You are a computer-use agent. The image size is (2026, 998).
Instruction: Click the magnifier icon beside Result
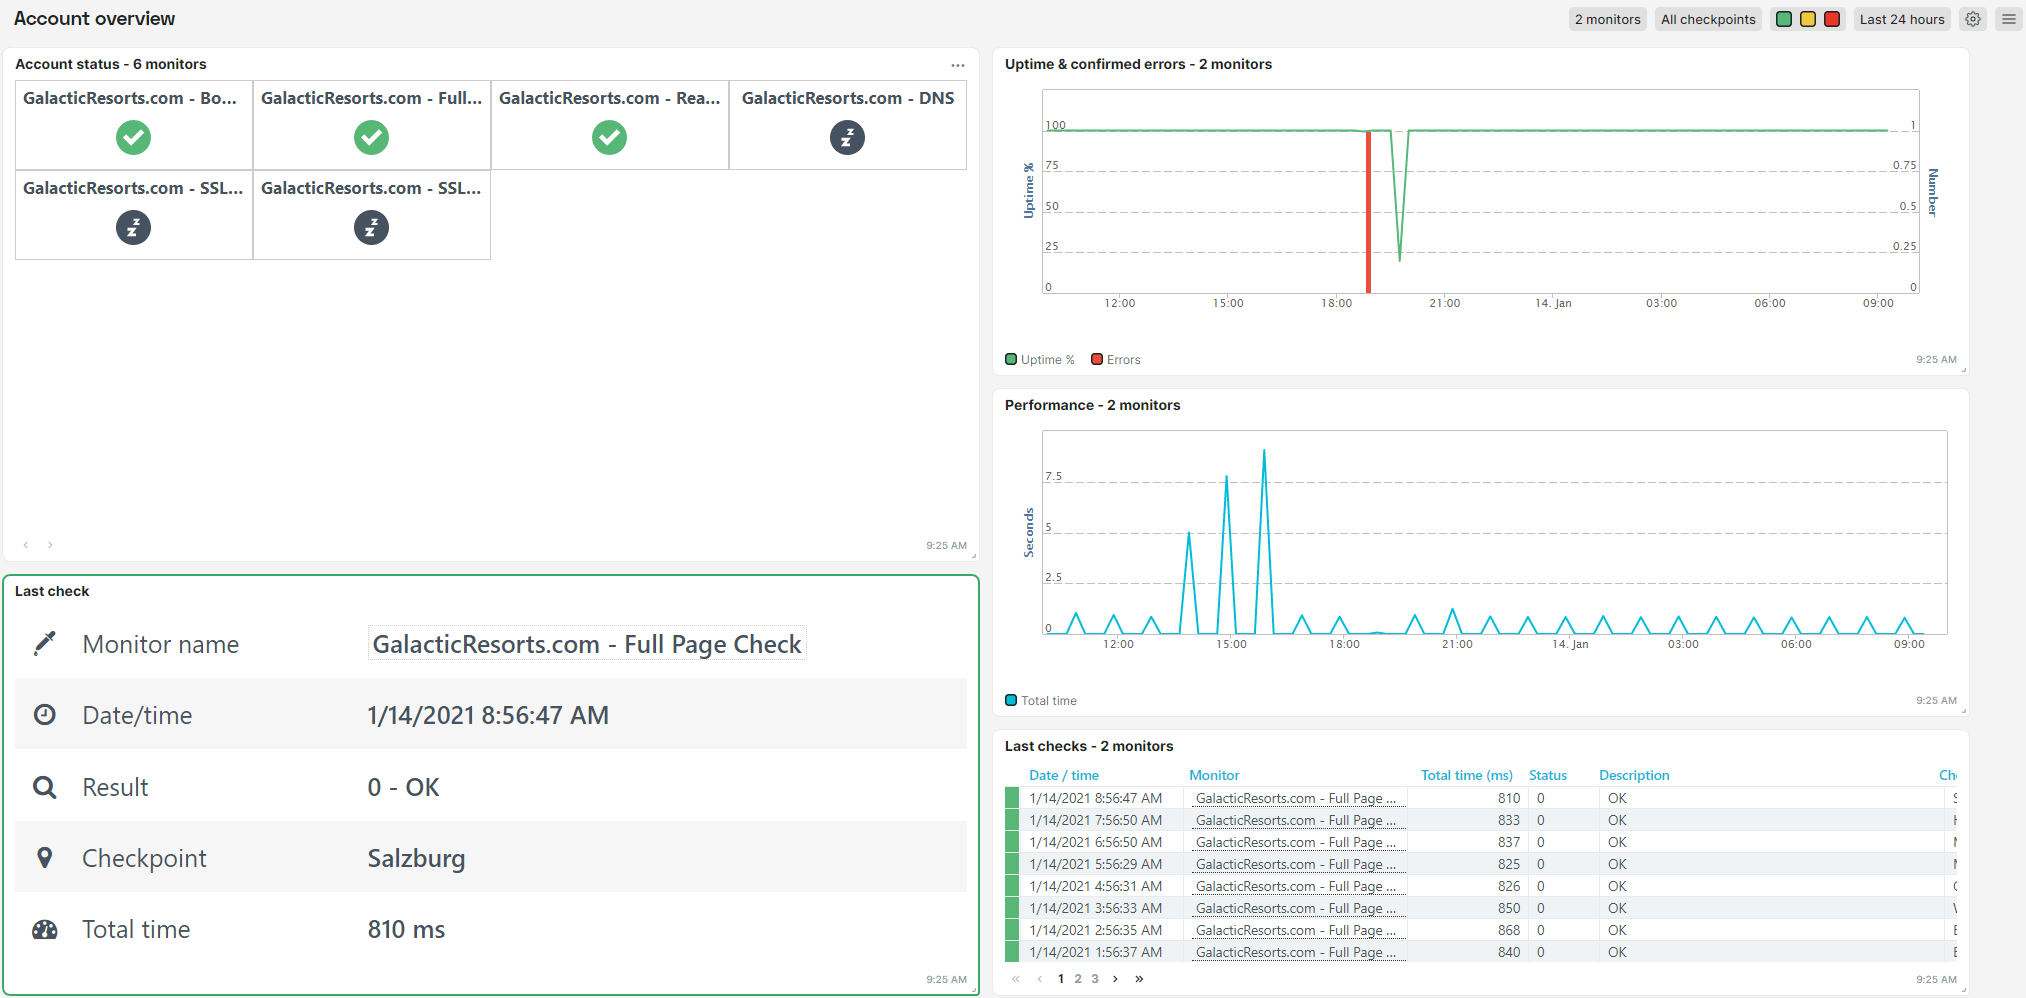point(45,786)
